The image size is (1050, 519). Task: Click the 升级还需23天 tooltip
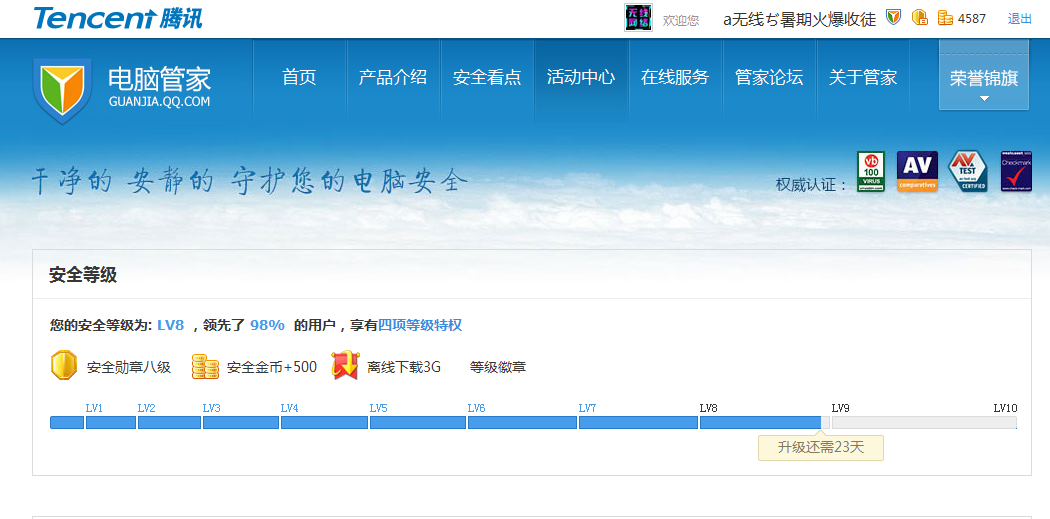(x=821, y=447)
